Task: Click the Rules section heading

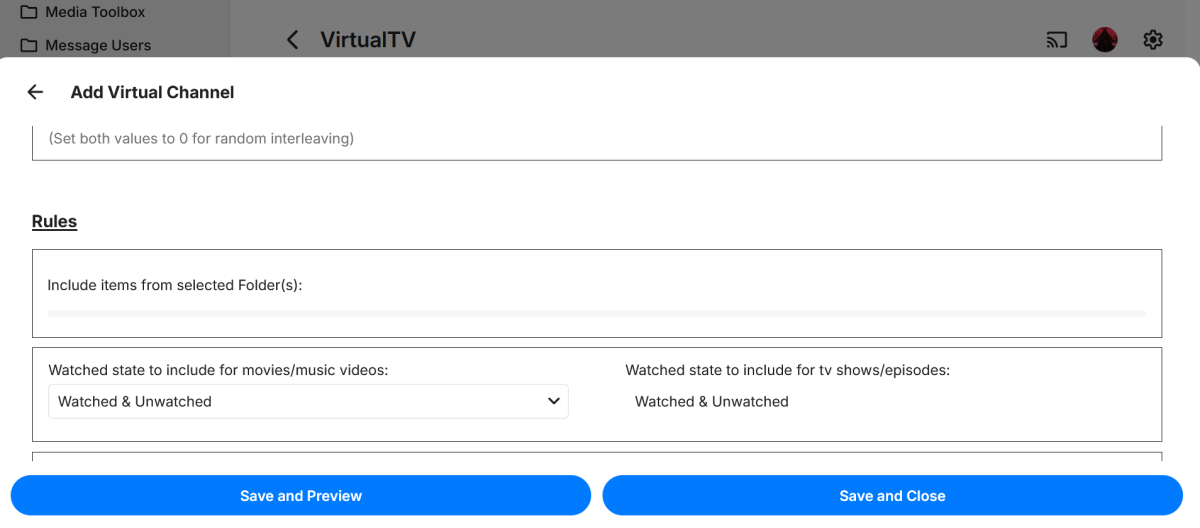Action: point(54,221)
